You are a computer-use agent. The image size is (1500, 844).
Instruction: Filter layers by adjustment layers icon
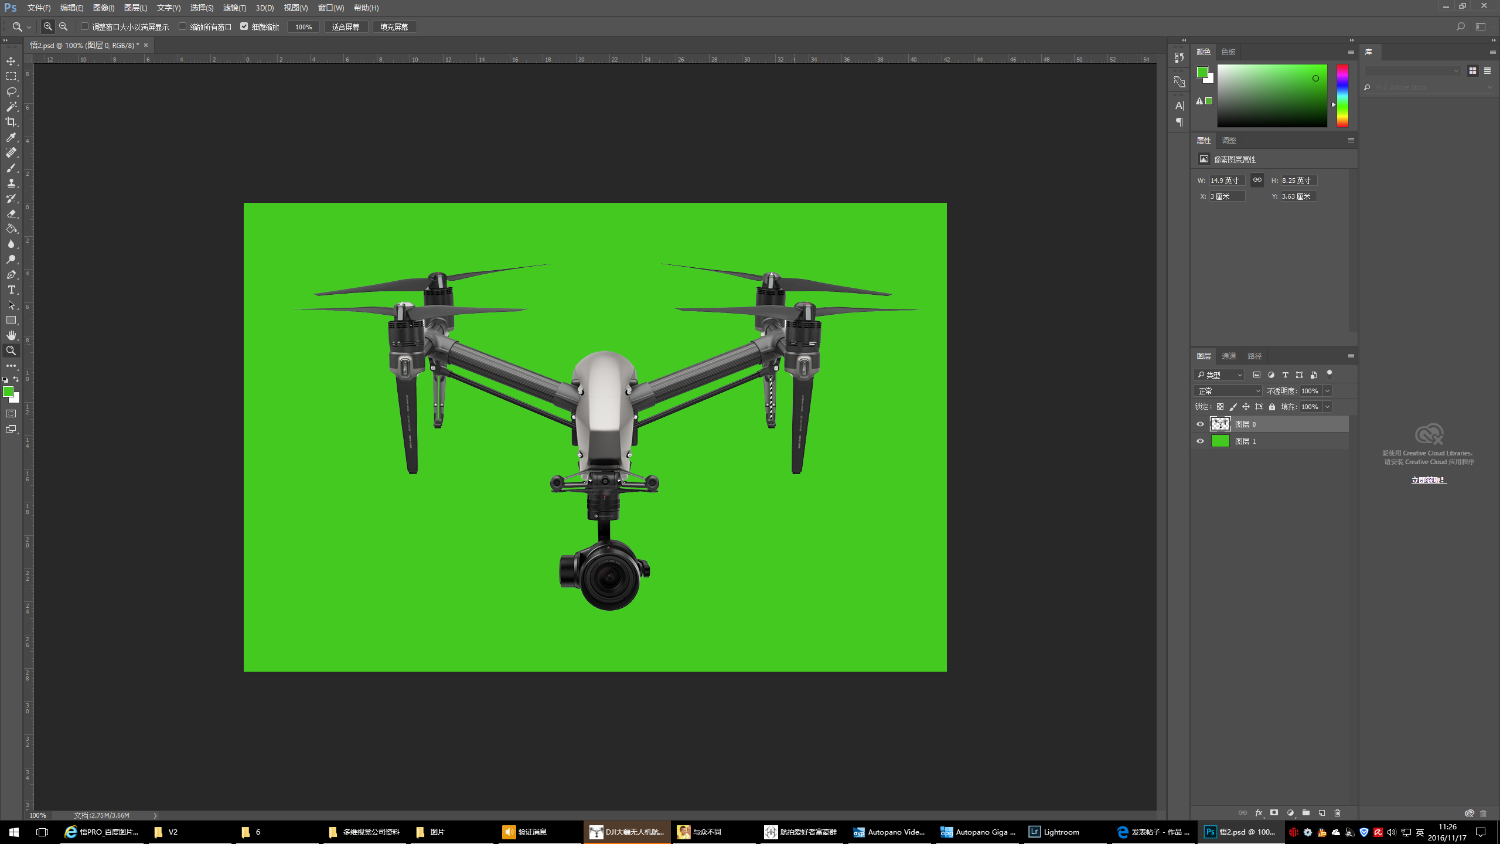click(x=1271, y=375)
